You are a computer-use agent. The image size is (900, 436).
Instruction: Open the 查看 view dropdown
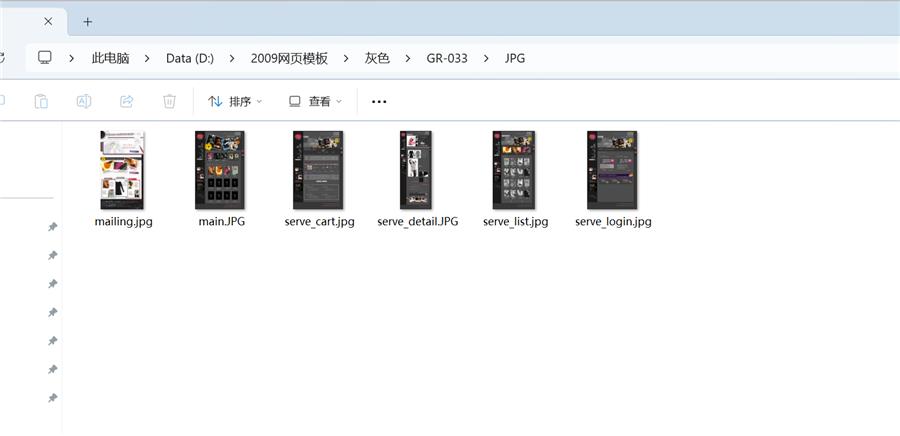pos(315,102)
